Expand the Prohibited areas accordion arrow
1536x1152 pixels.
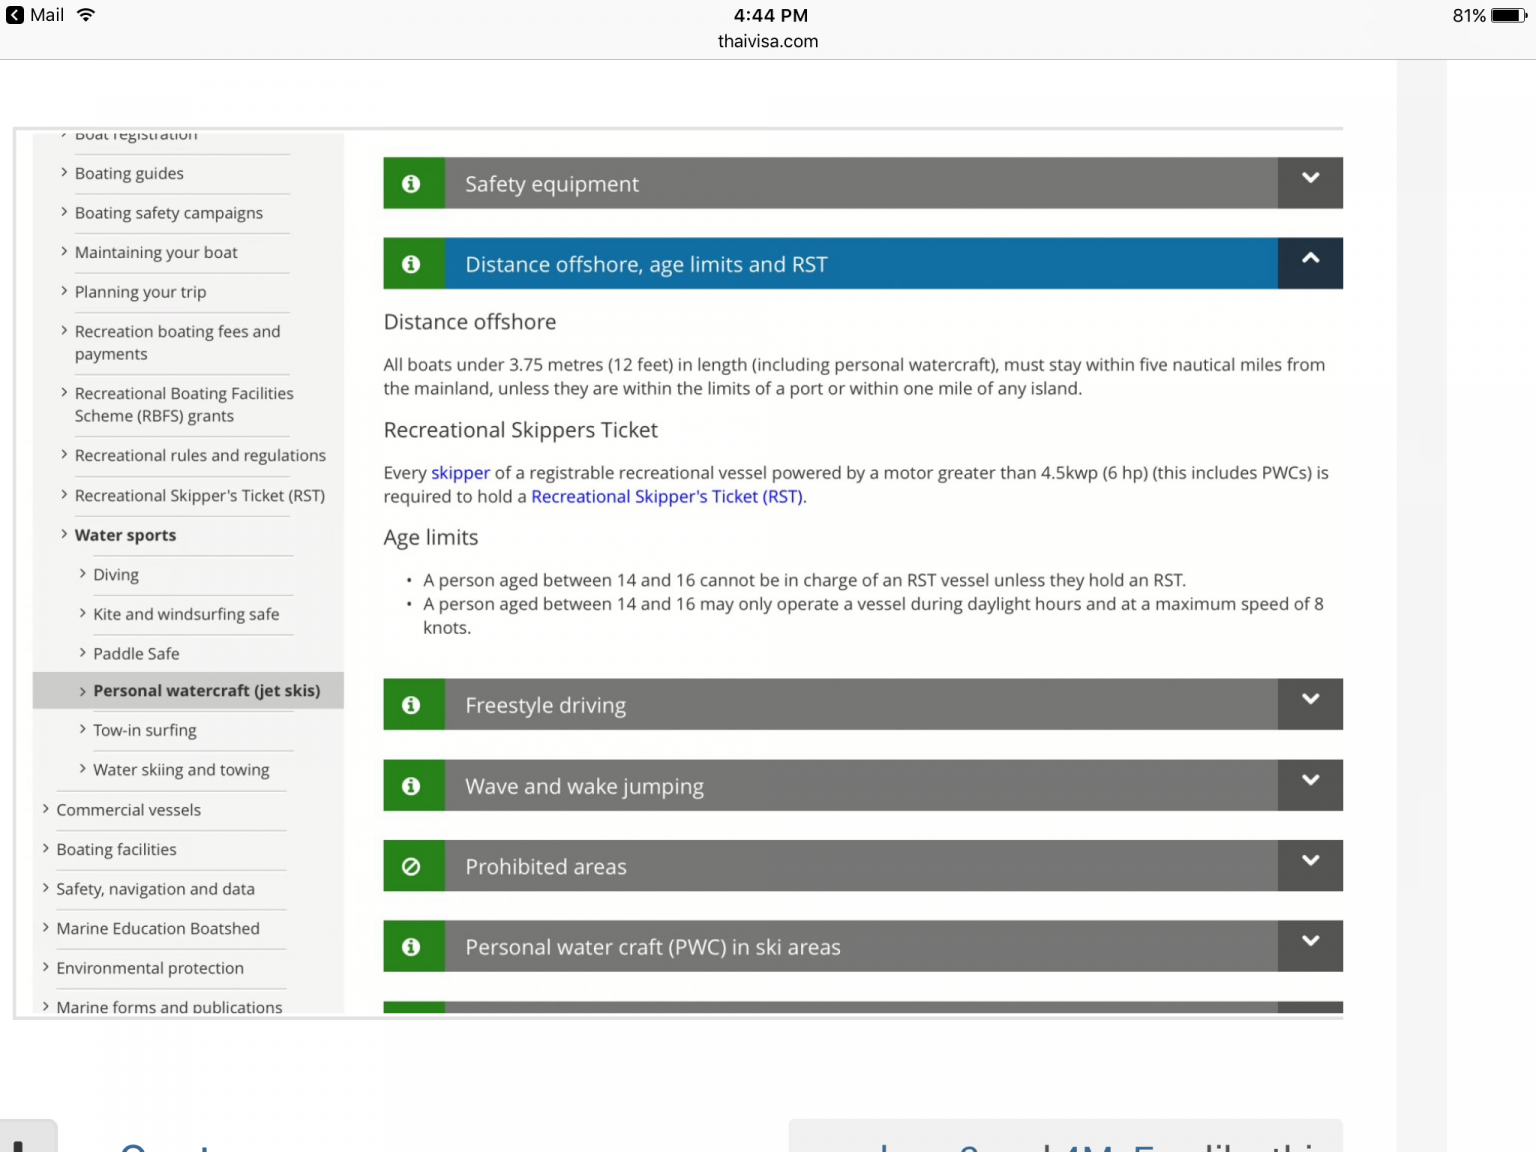click(x=1310, y=861)
